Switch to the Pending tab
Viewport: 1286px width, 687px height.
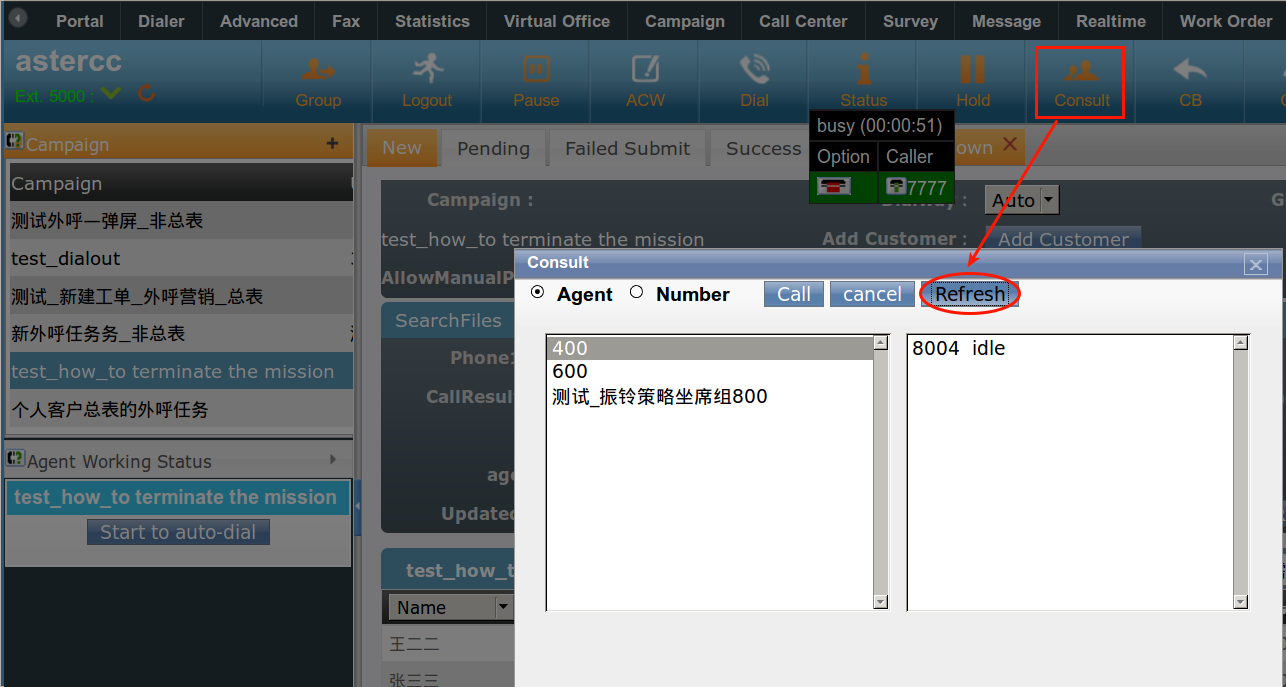[x=493, y=148]
